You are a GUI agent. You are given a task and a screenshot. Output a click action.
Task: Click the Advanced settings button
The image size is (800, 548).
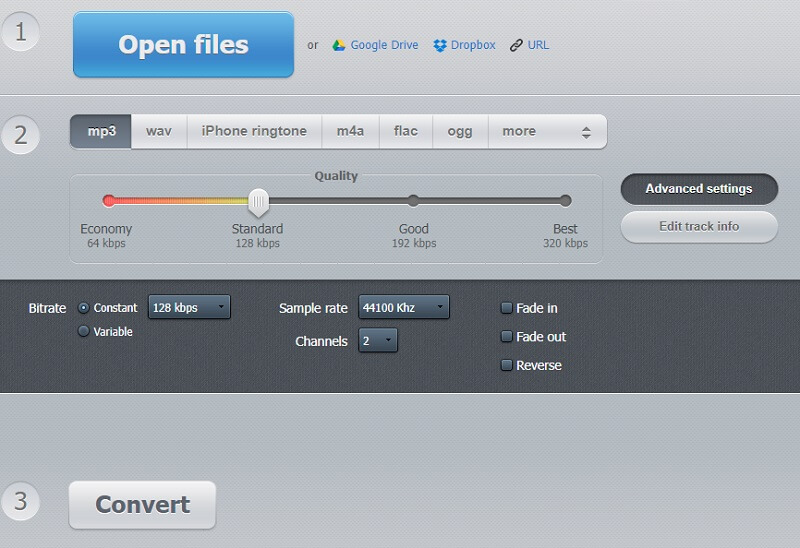[x=699, y=189]
